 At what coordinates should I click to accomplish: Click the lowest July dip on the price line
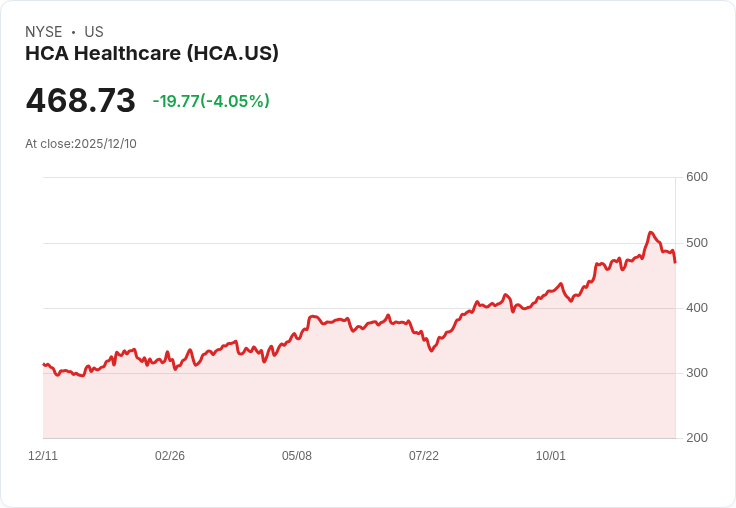(x=431, y=350)
